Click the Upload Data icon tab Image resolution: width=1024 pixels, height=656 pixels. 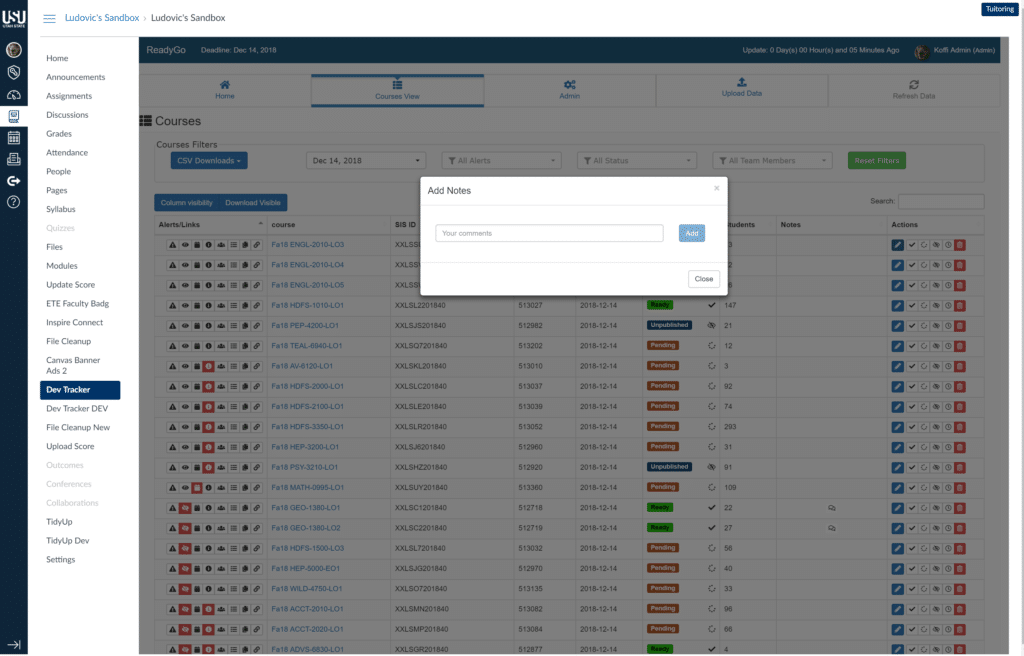tap(741, 88)
